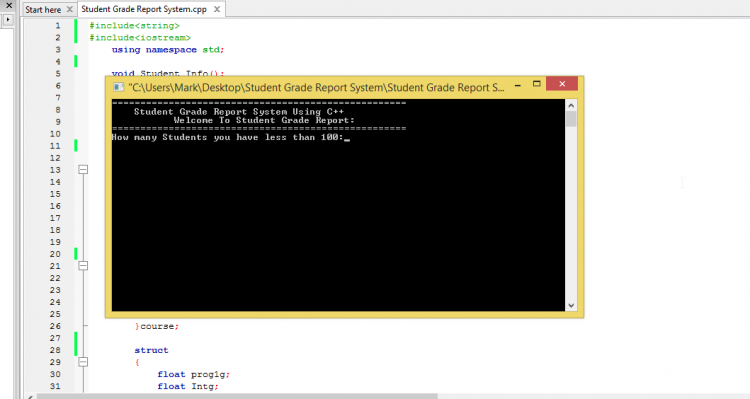Switch to the Start here tab

pos(43,10)
